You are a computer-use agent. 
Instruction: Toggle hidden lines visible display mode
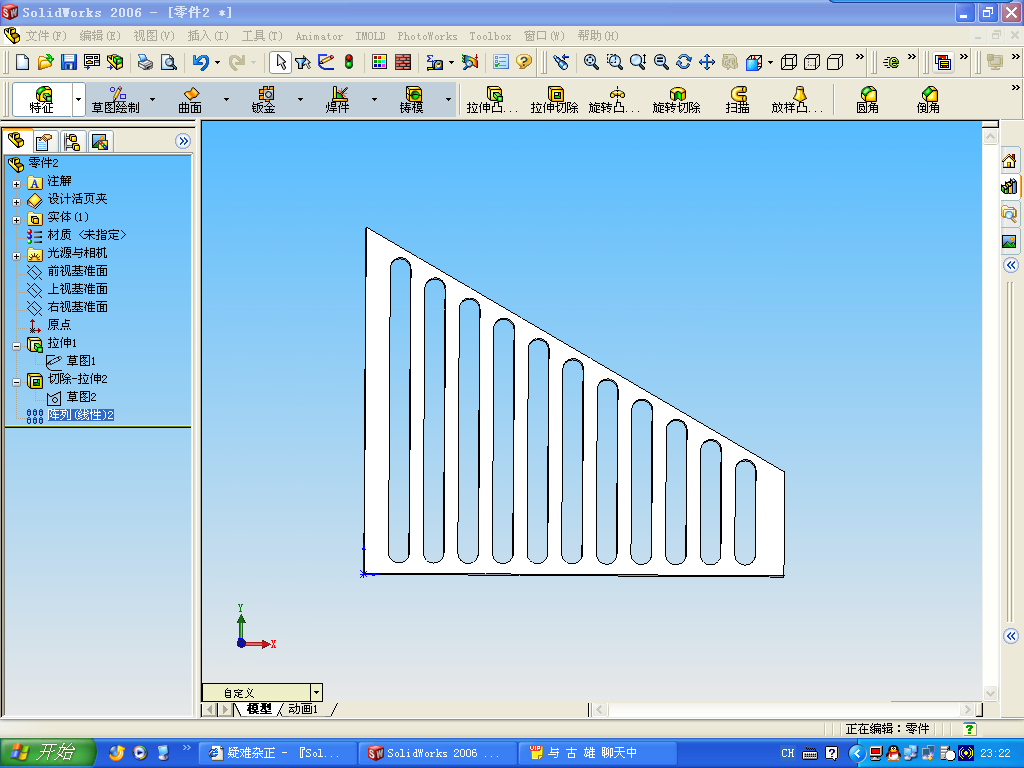point(813,62)
